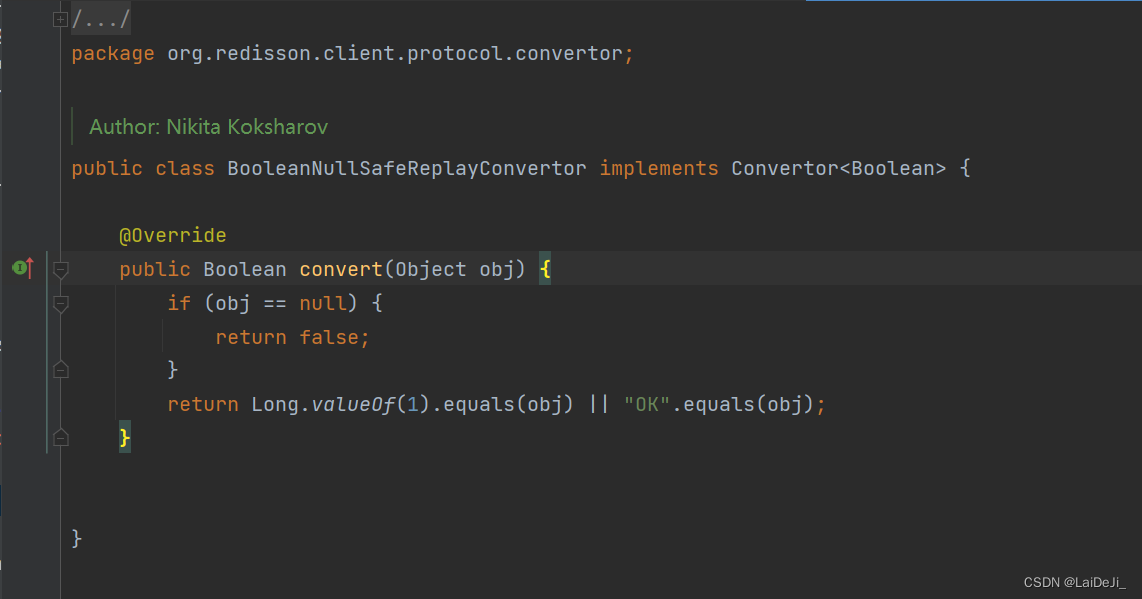Click the fold end marker below return false

coord(60,370)
